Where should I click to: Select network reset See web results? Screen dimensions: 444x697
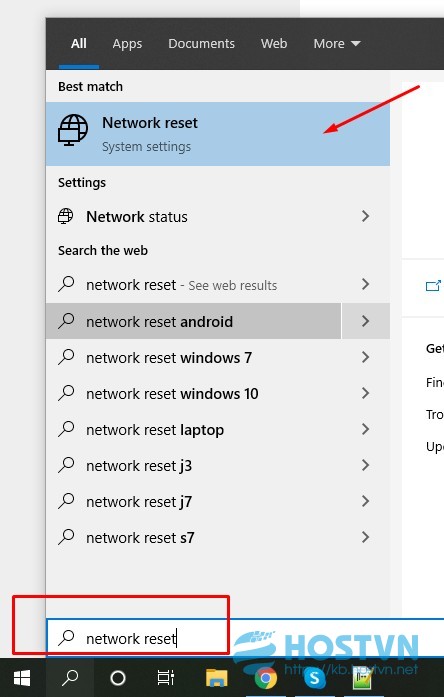pos(218,284)
